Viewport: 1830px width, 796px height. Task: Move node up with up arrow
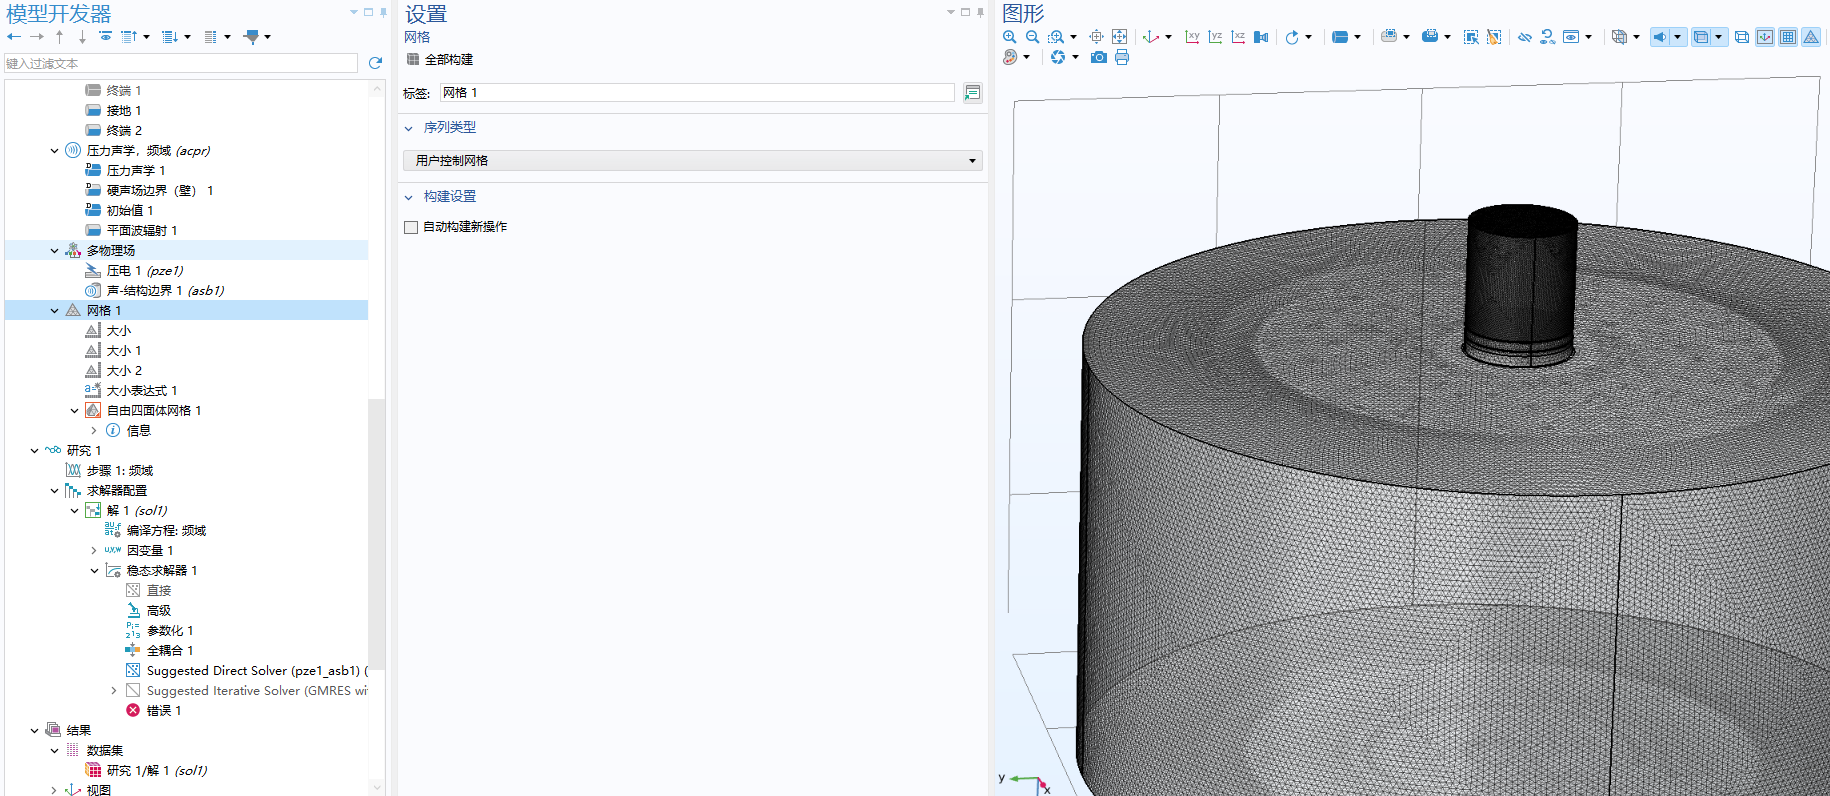(x=60, y=37)
